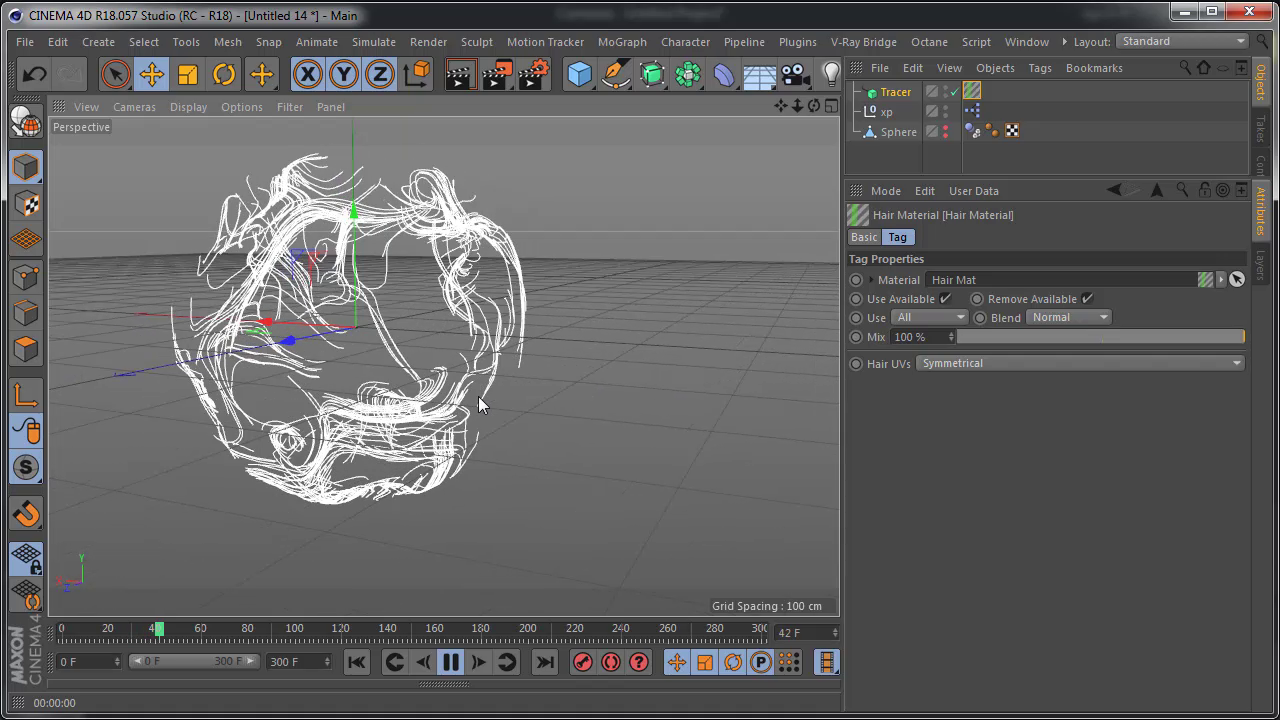Render to Picture Viewer
This screenshot has width=1280, height=720.
(497, 74)
